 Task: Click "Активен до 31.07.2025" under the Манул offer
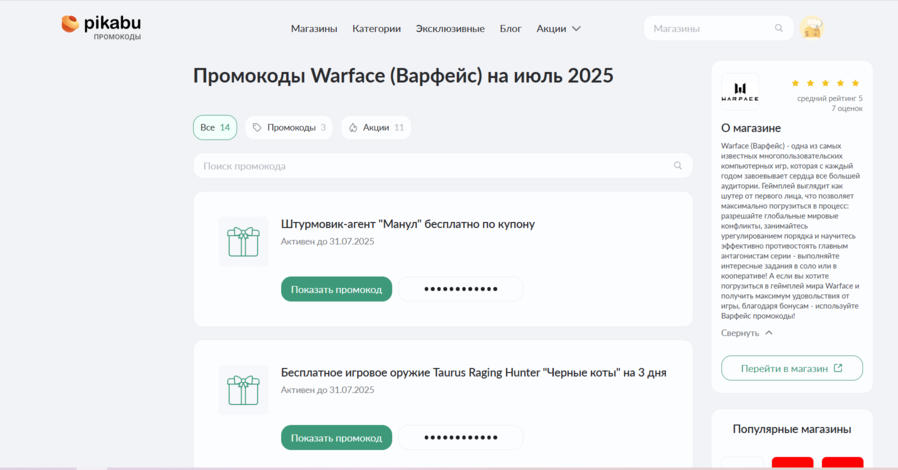[x=328, y=242]
